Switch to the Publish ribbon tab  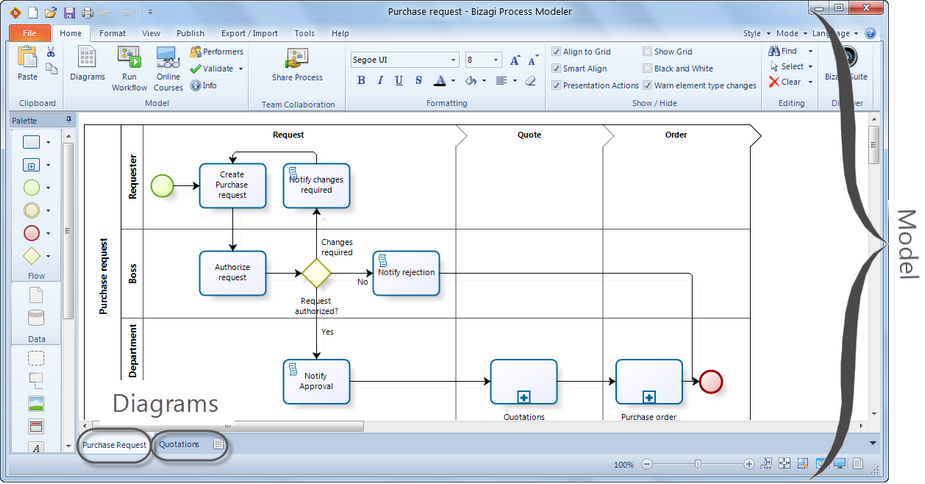point(190,34)
